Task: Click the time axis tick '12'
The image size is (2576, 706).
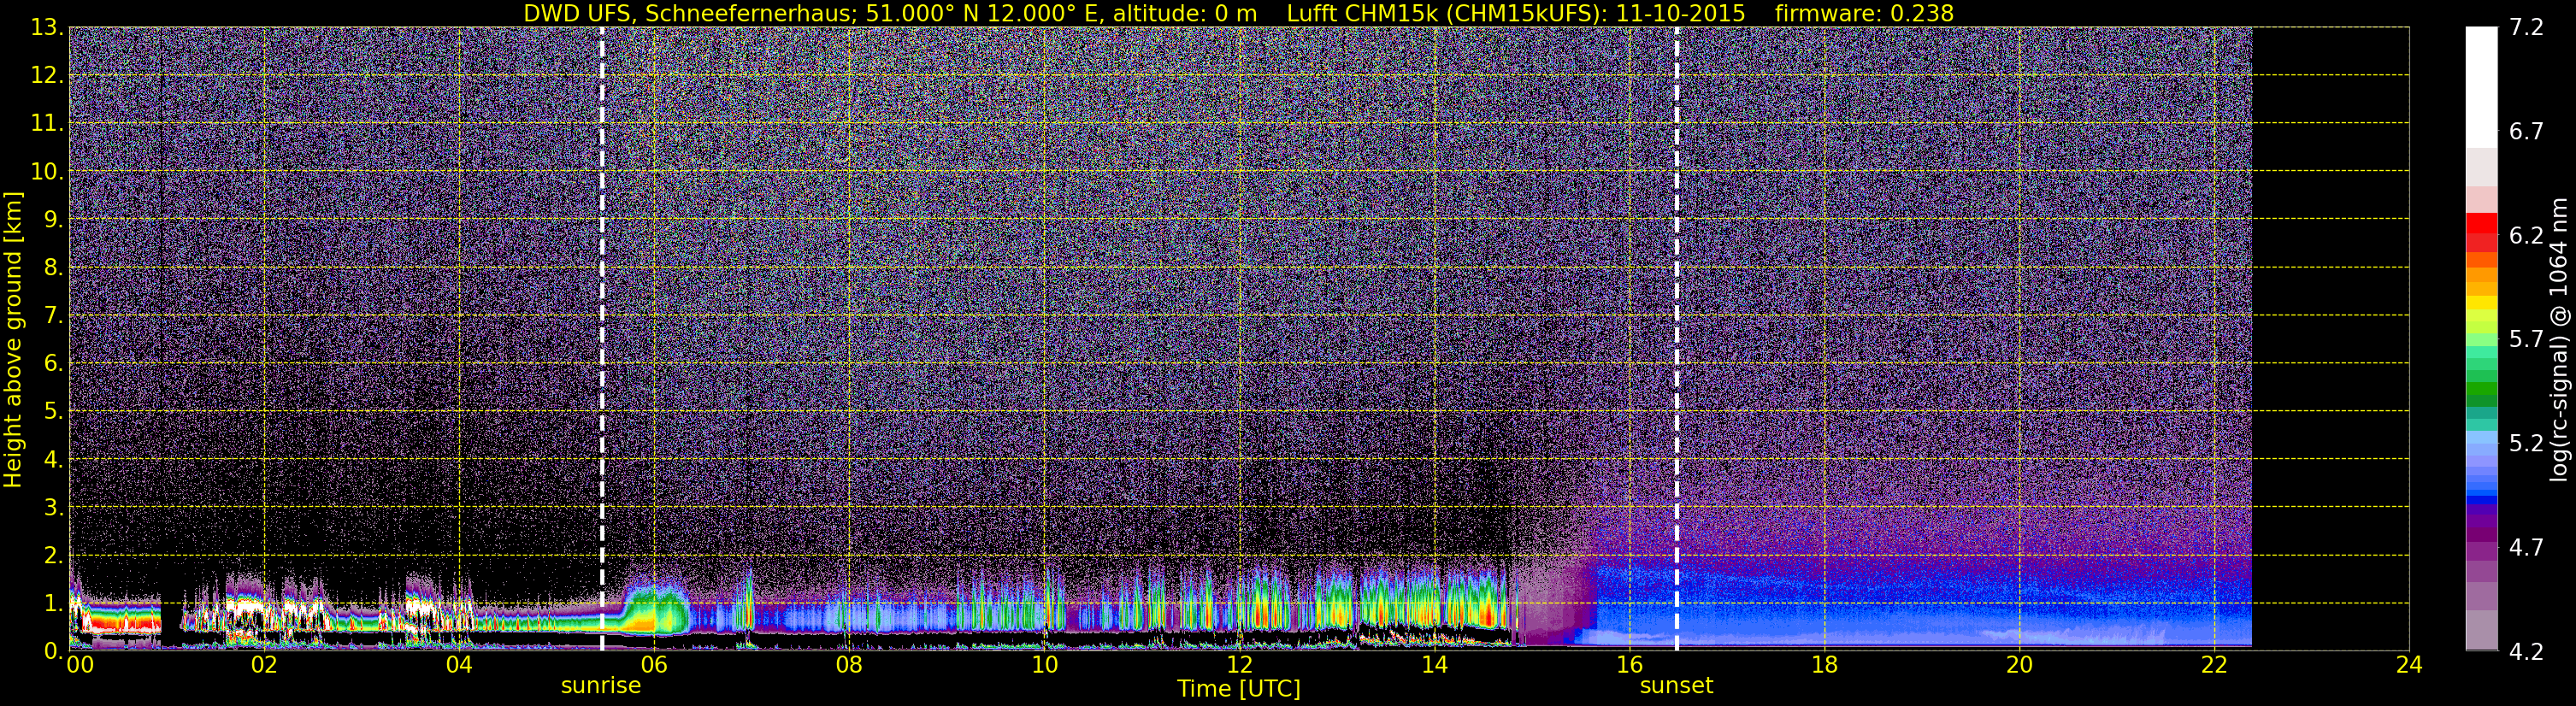Action: 1239,665
